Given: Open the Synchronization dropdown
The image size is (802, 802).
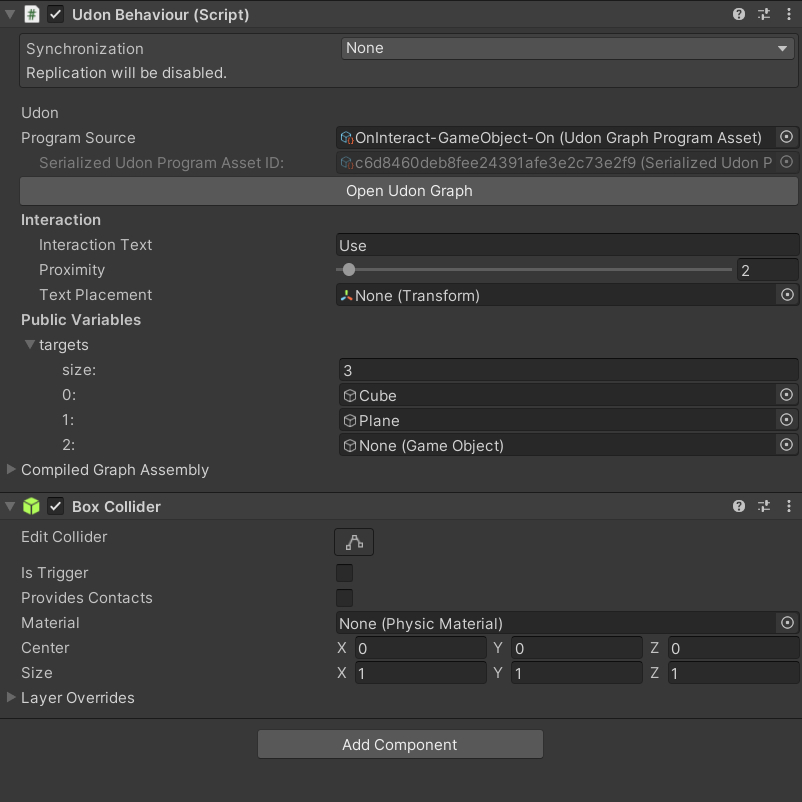Looking at the screenshot, I should pyautogui.click(x=567, y=47).
